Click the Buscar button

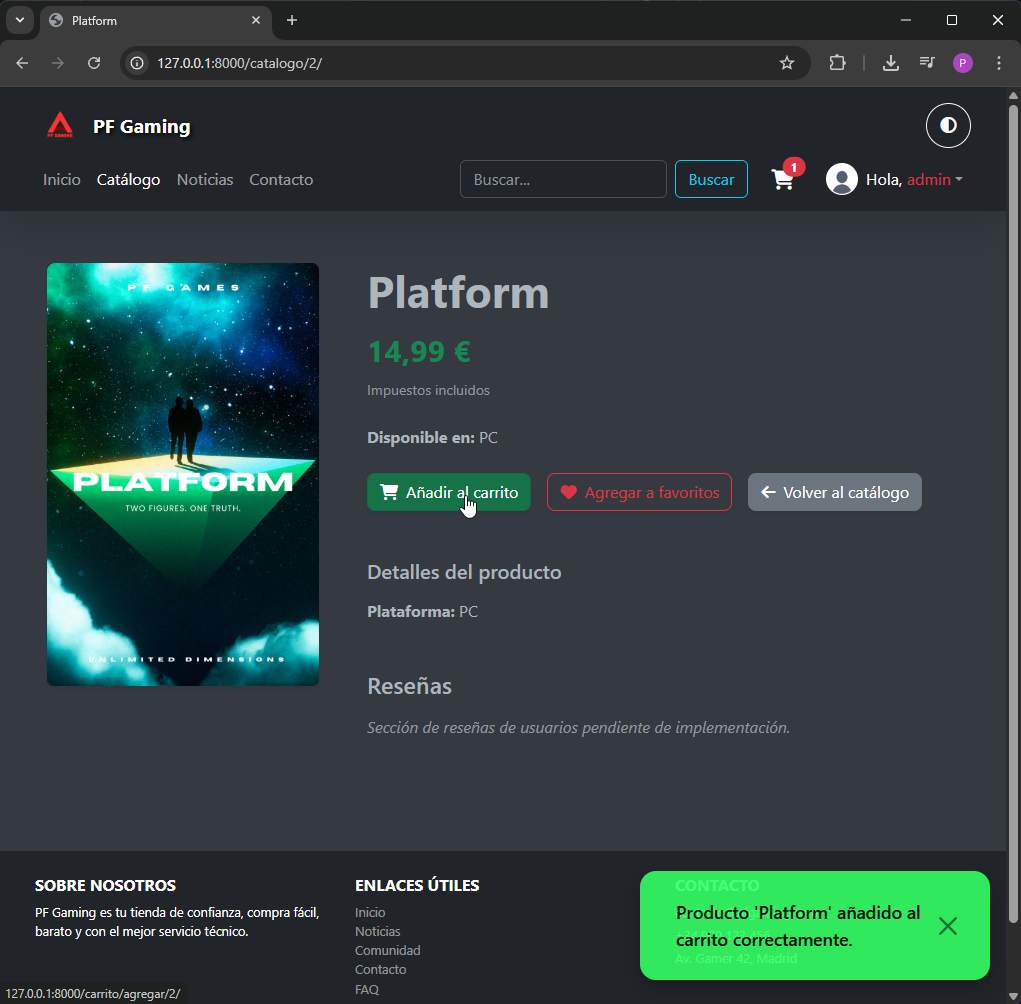click(711, 179)
